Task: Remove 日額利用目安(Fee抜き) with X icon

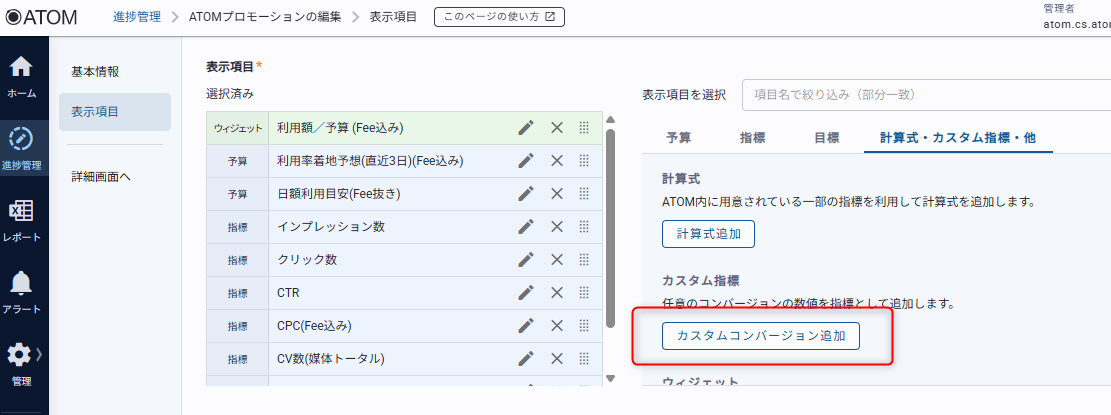Action: pos(557,194)
